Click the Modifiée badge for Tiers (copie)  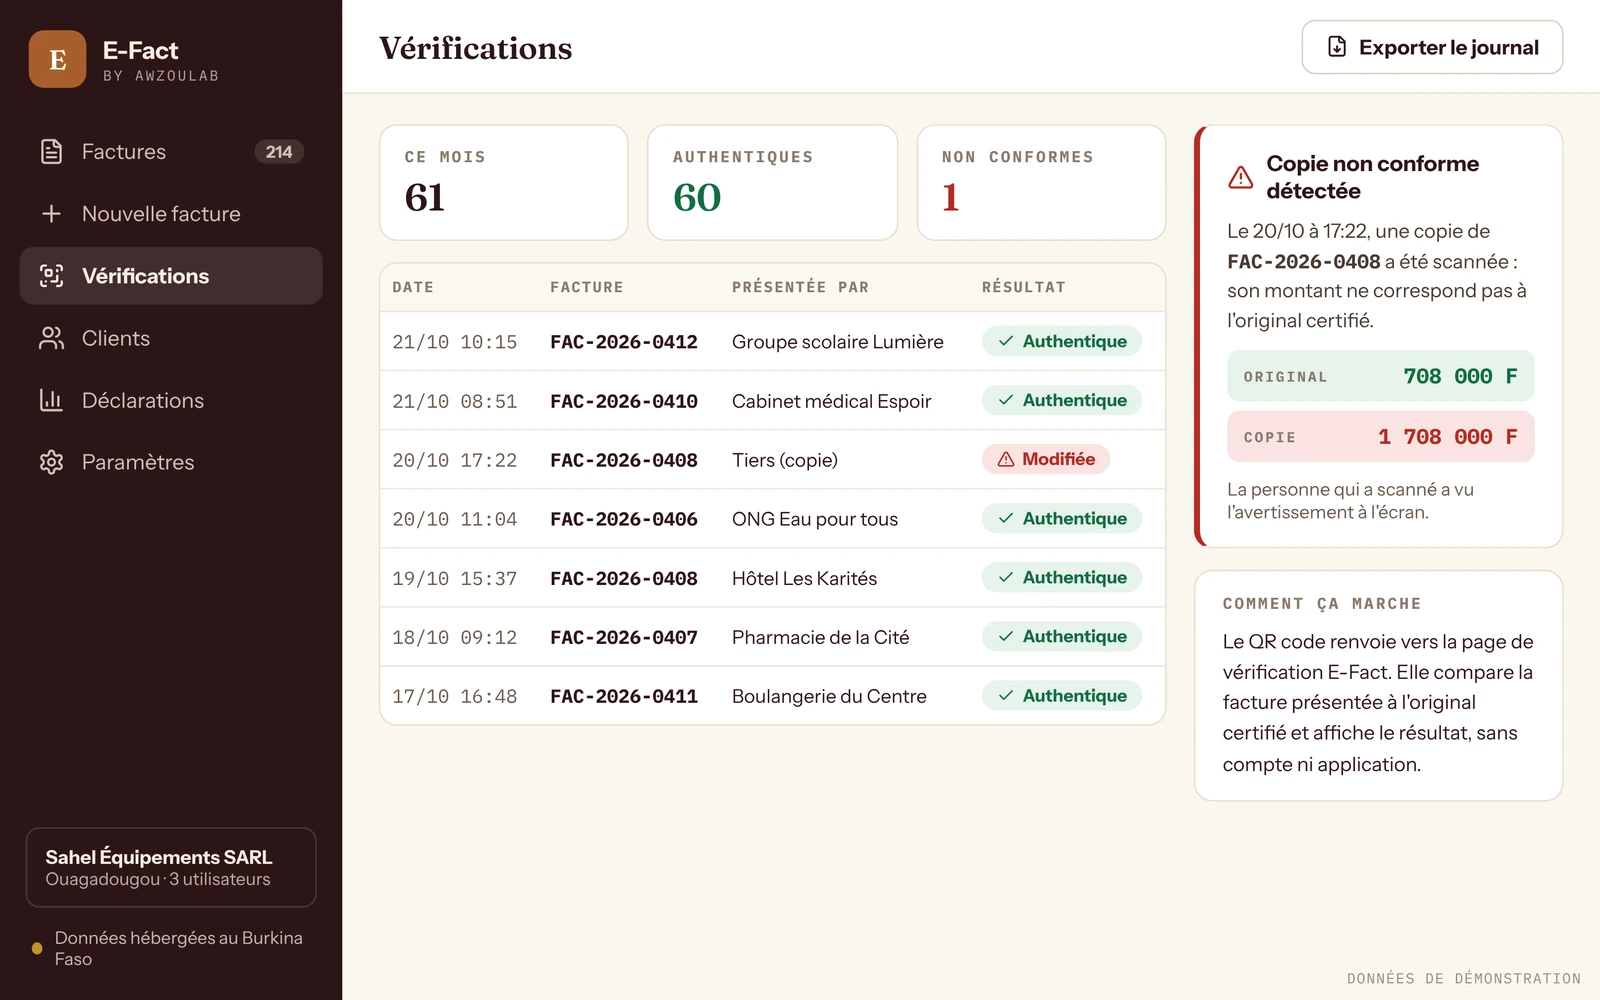pyautogui.click(x=1046, y=459)
